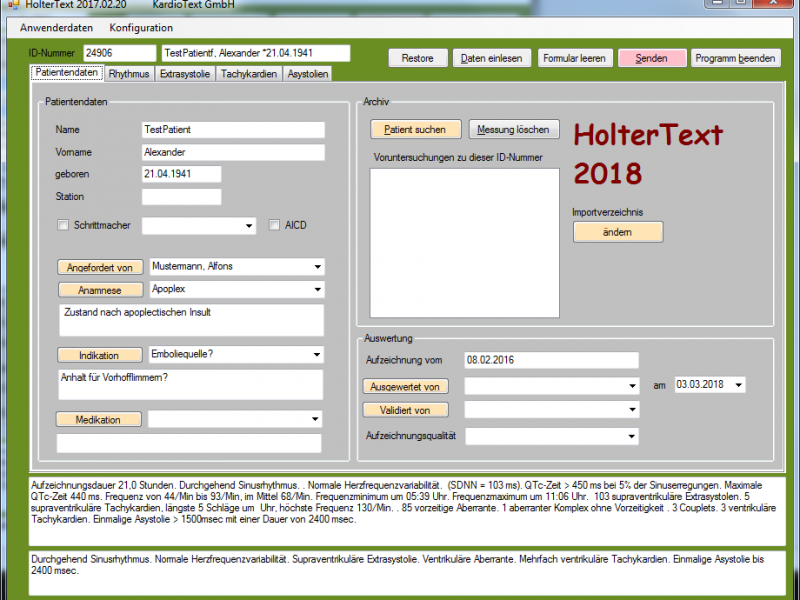Expand the Aufzeichnungsqualität dropdown
This screenshot has height=600, width=800.
click(632, 436)
